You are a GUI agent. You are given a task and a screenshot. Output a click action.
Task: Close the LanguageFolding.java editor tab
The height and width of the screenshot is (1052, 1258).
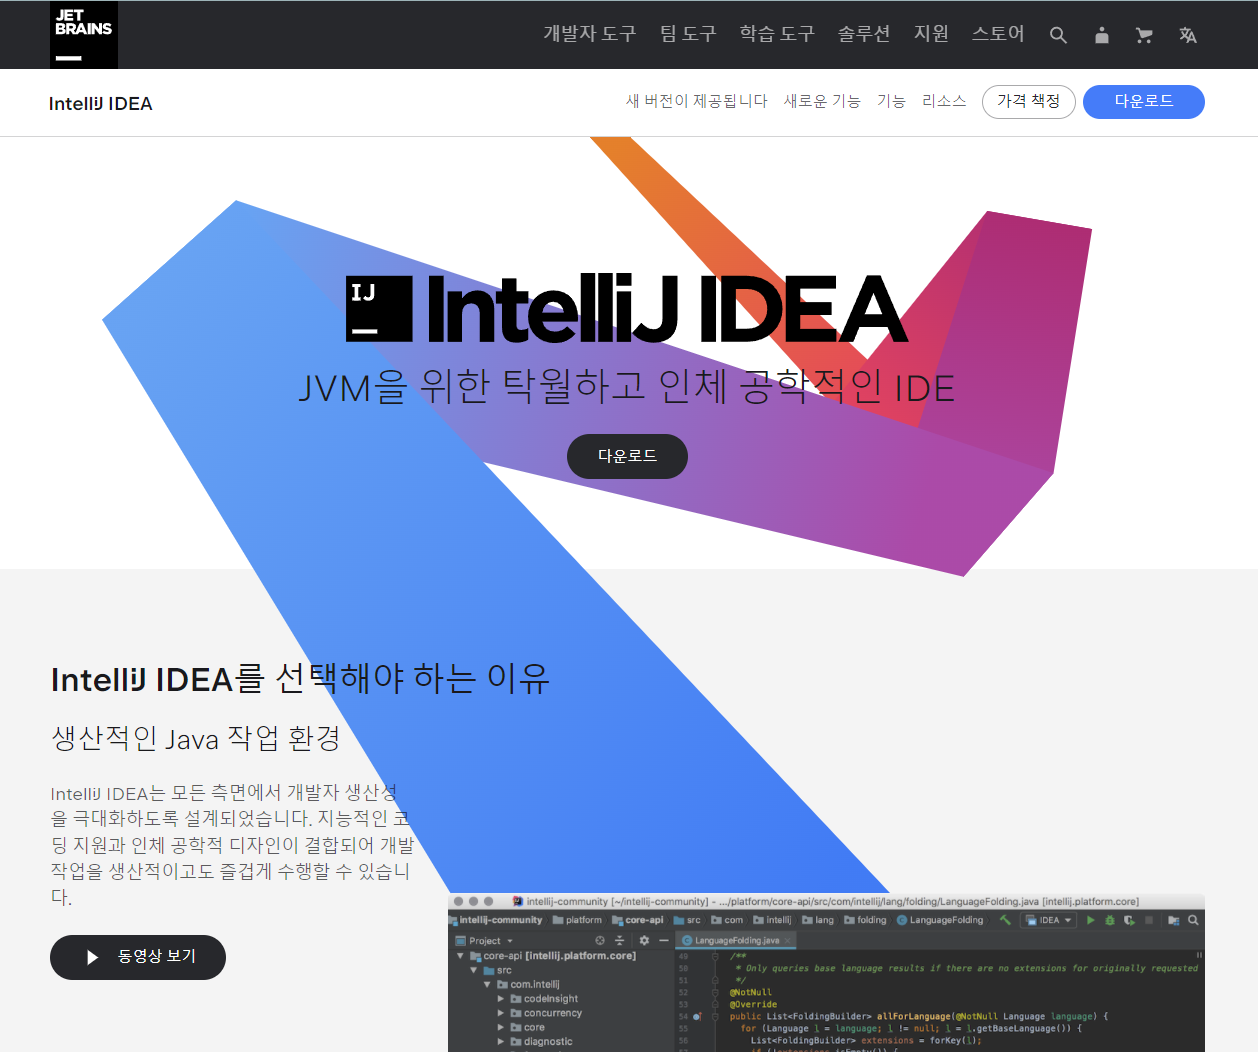coord(788,941)
